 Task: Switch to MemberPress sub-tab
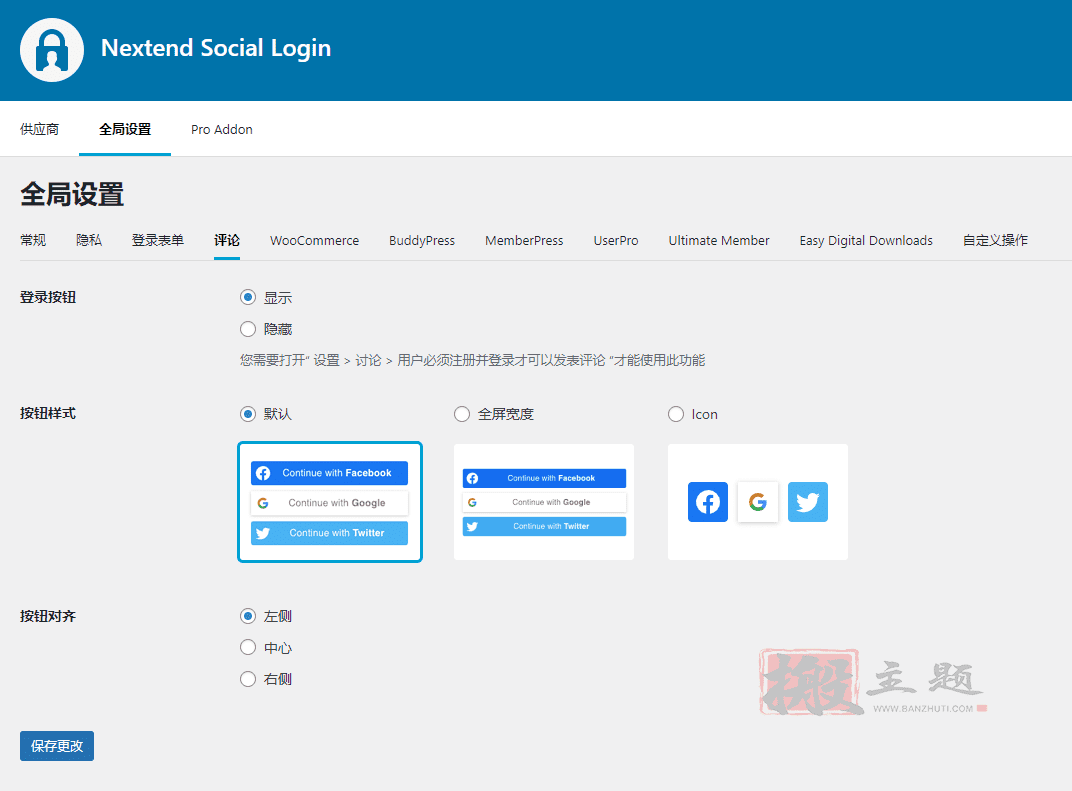524,240
